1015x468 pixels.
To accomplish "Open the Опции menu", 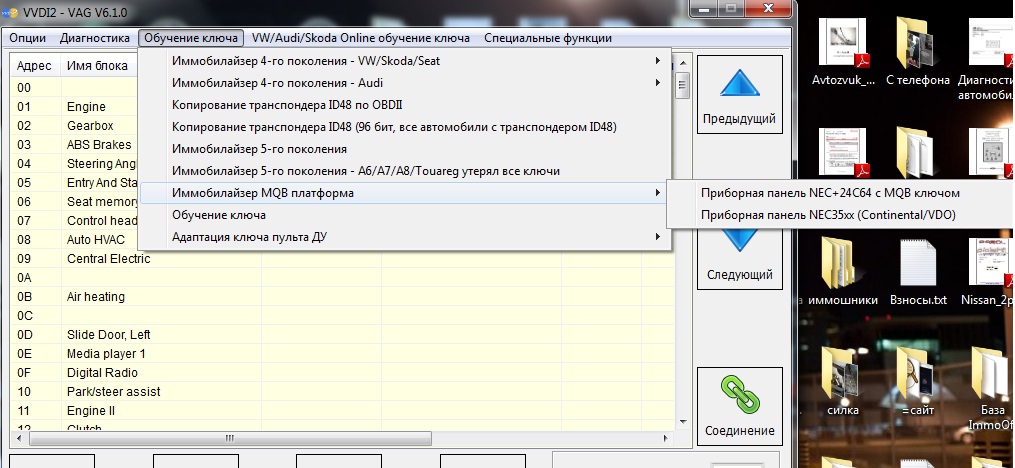I will tap(27, 38).
